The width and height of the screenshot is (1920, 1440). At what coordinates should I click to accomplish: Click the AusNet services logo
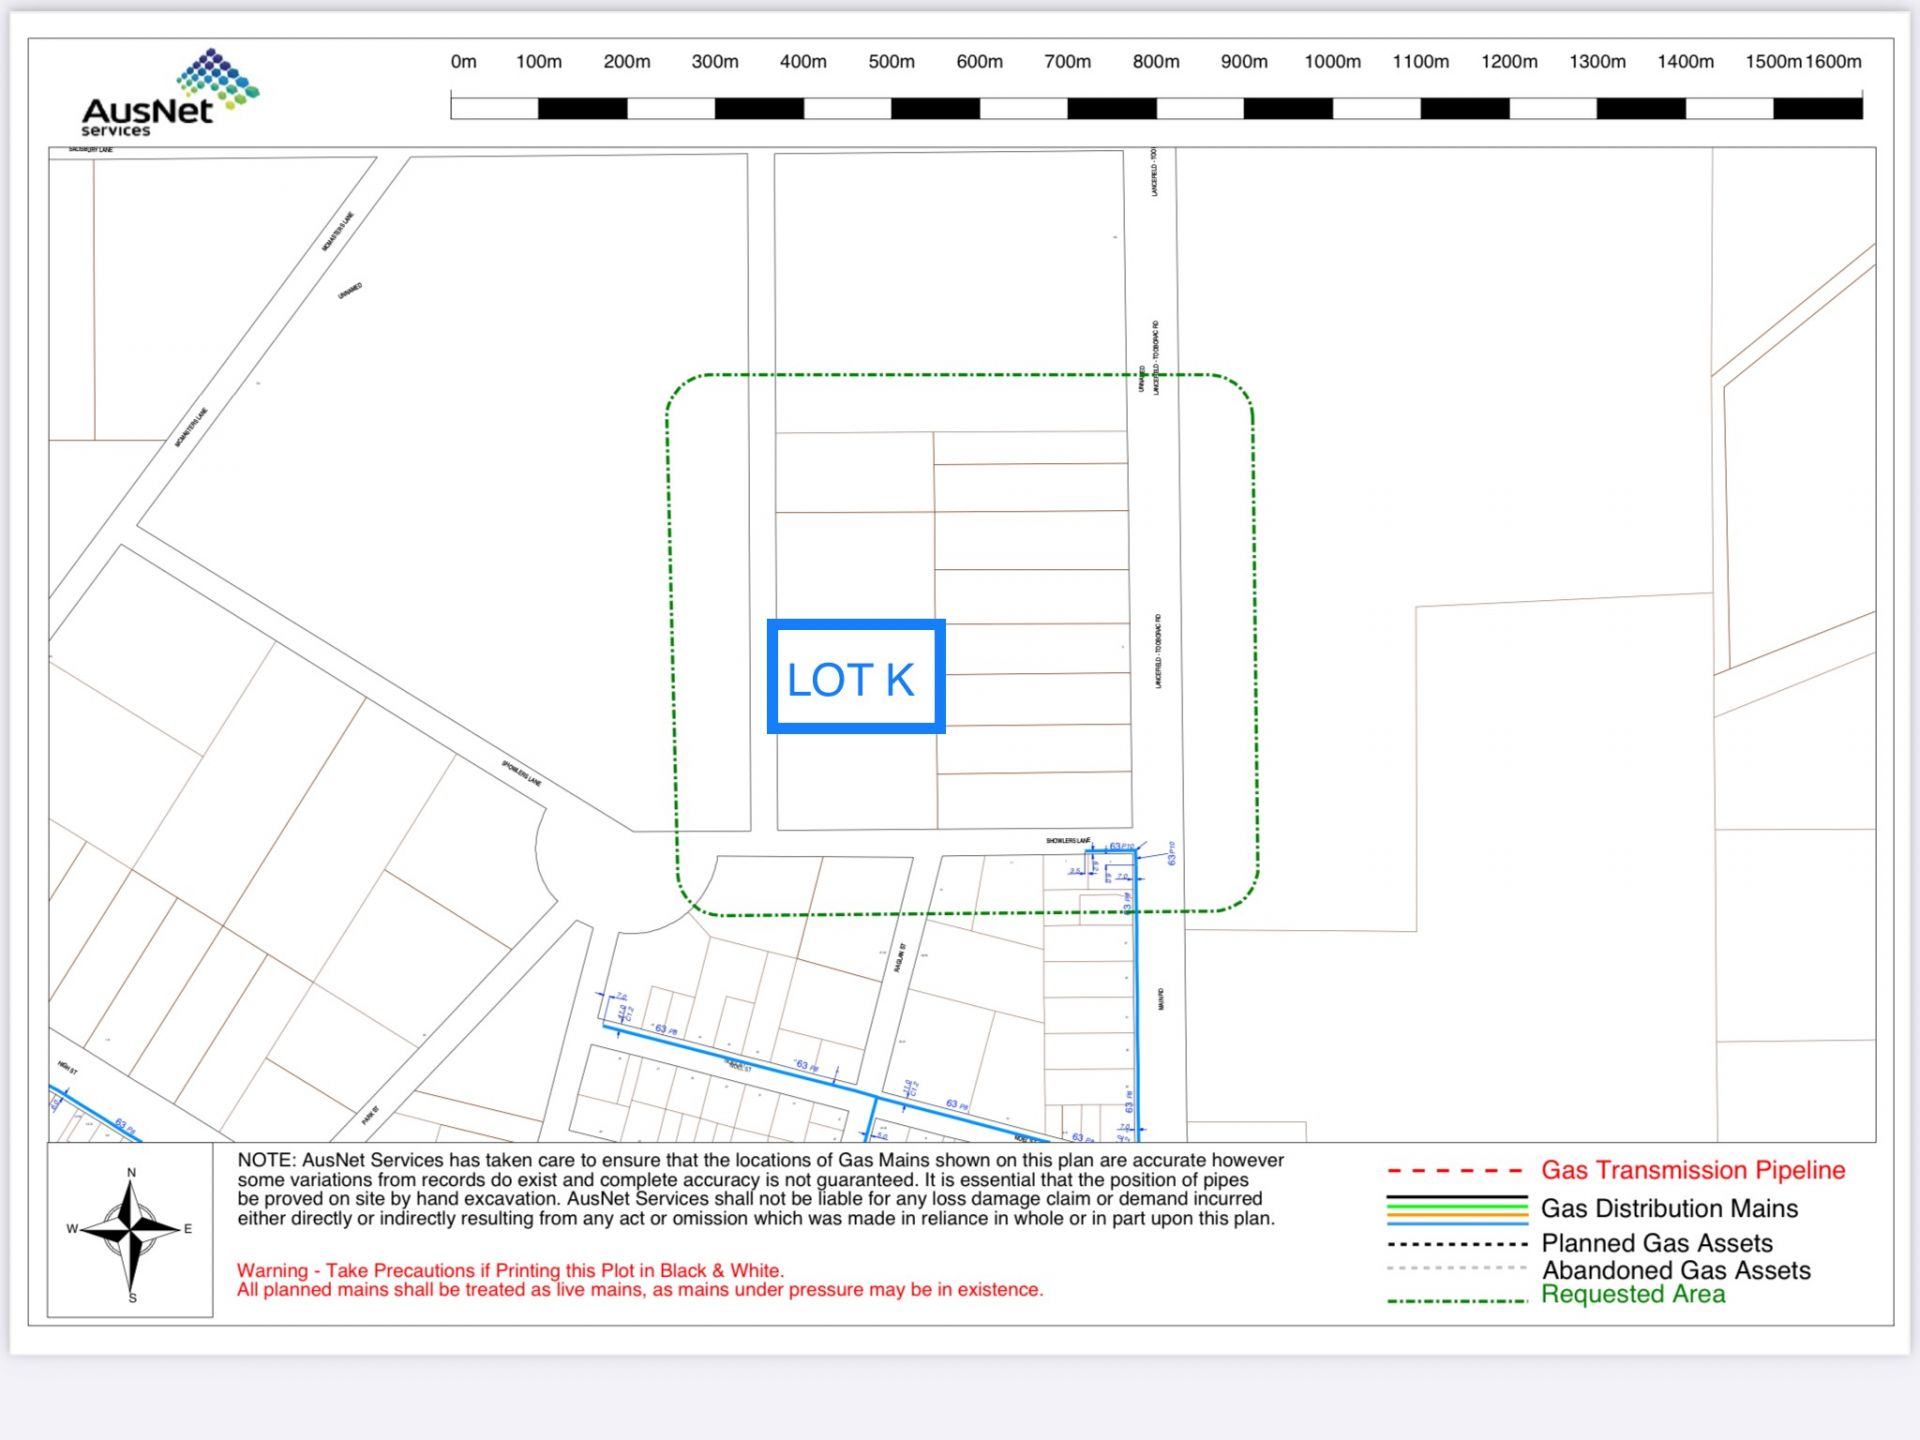point(170,93)
